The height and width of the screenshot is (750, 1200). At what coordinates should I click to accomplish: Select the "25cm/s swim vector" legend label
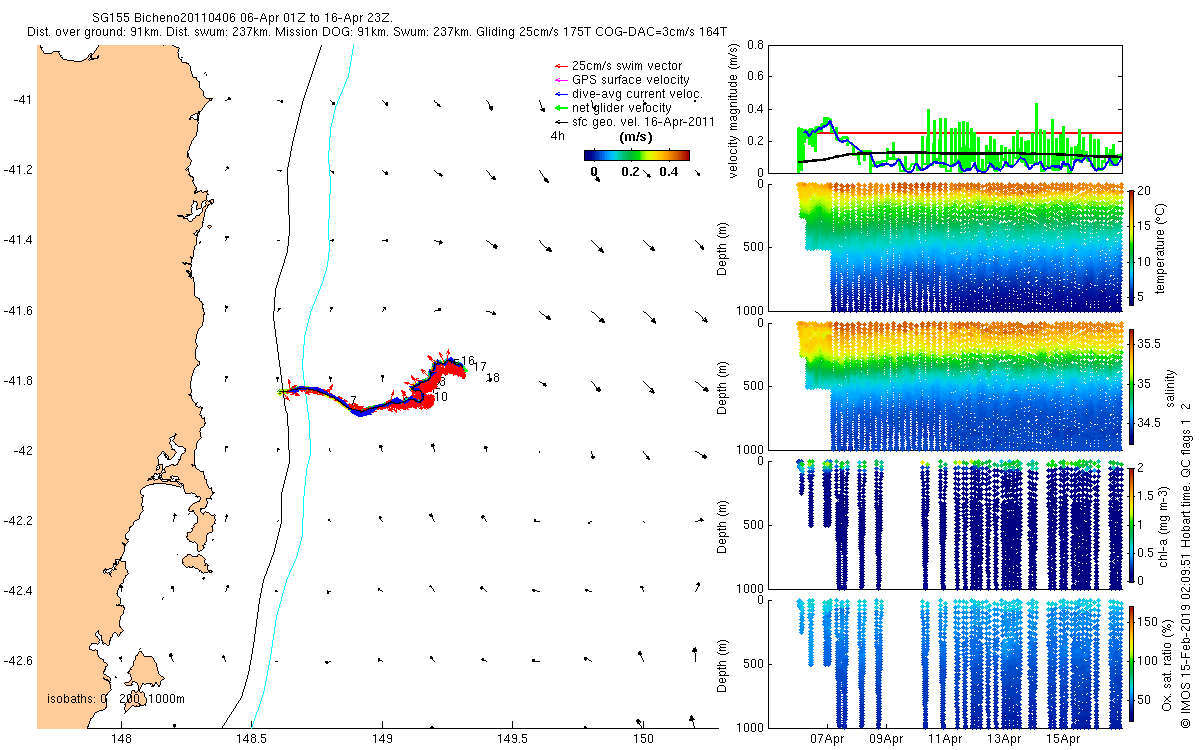pyautogui.click(x=627, y=66)
